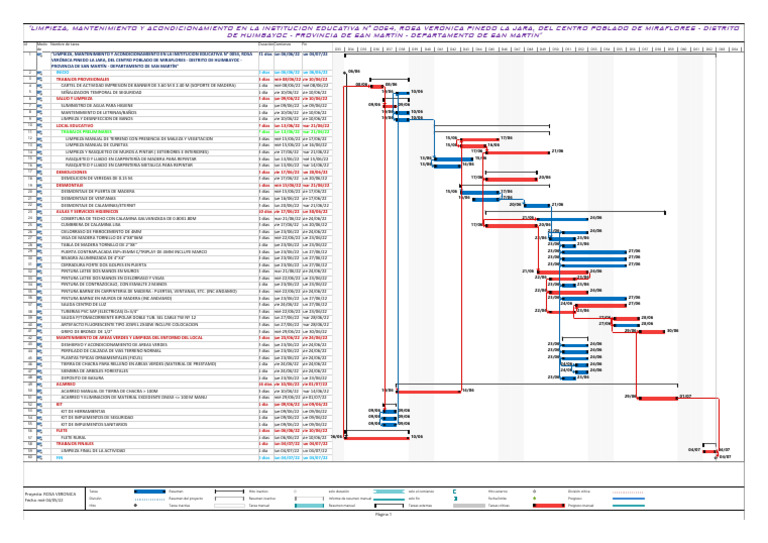Click the red LIMPIEZA Y RASQUETEO bar ending 21/06
The height and width of the screenshot is (543, 768).
tap(517, 152)
